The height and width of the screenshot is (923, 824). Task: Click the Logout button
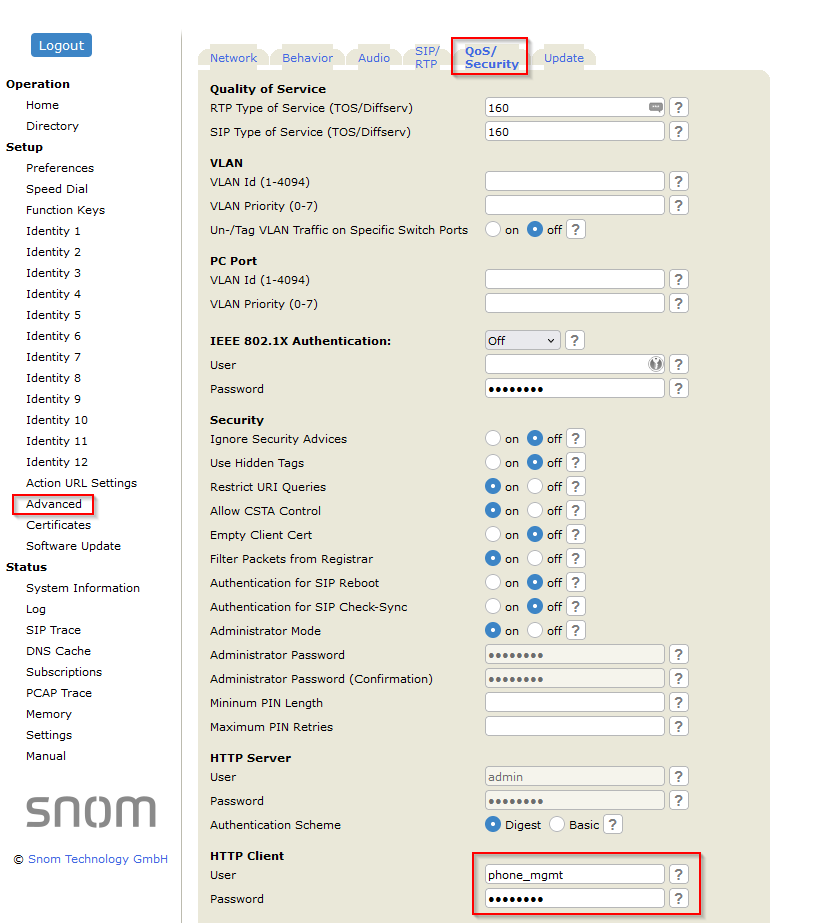click(x=61, y=45)
